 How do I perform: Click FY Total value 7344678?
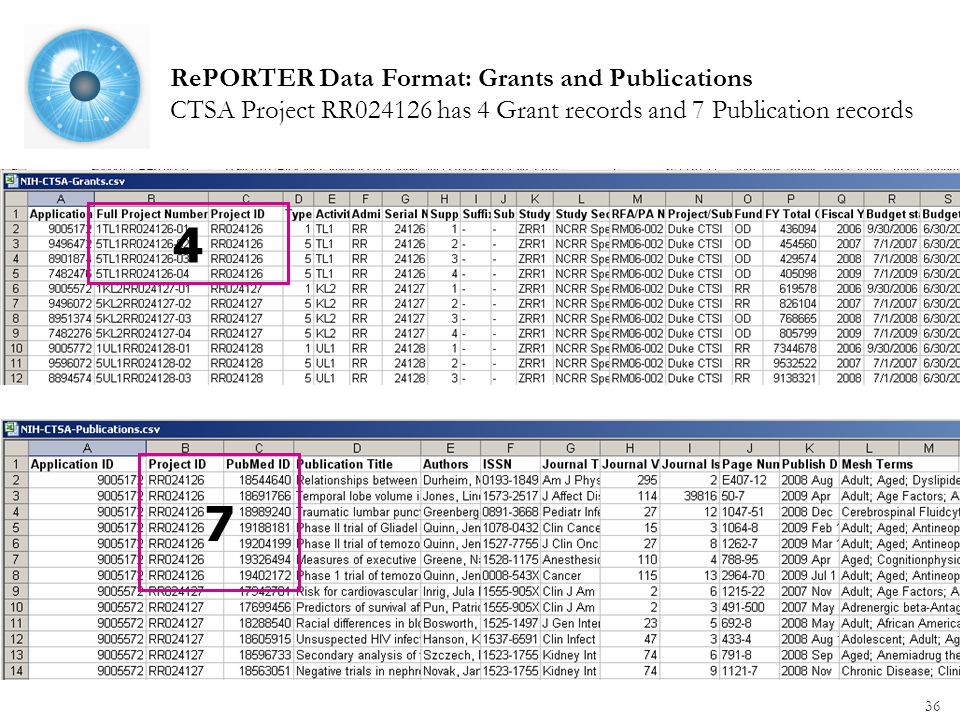click(790, 348)
